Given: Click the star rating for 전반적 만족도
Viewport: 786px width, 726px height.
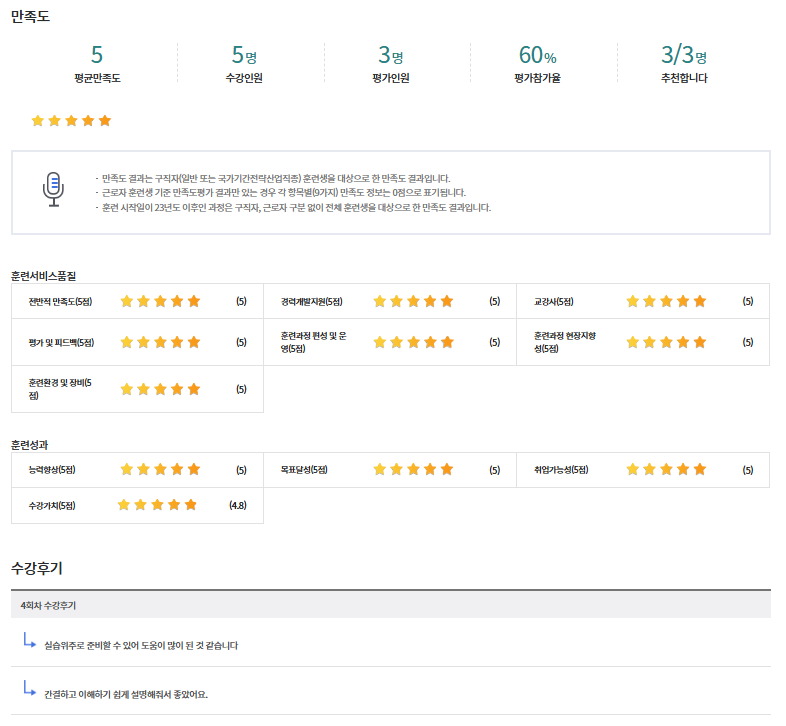Looking at the screenshot, I should (160, 301).
